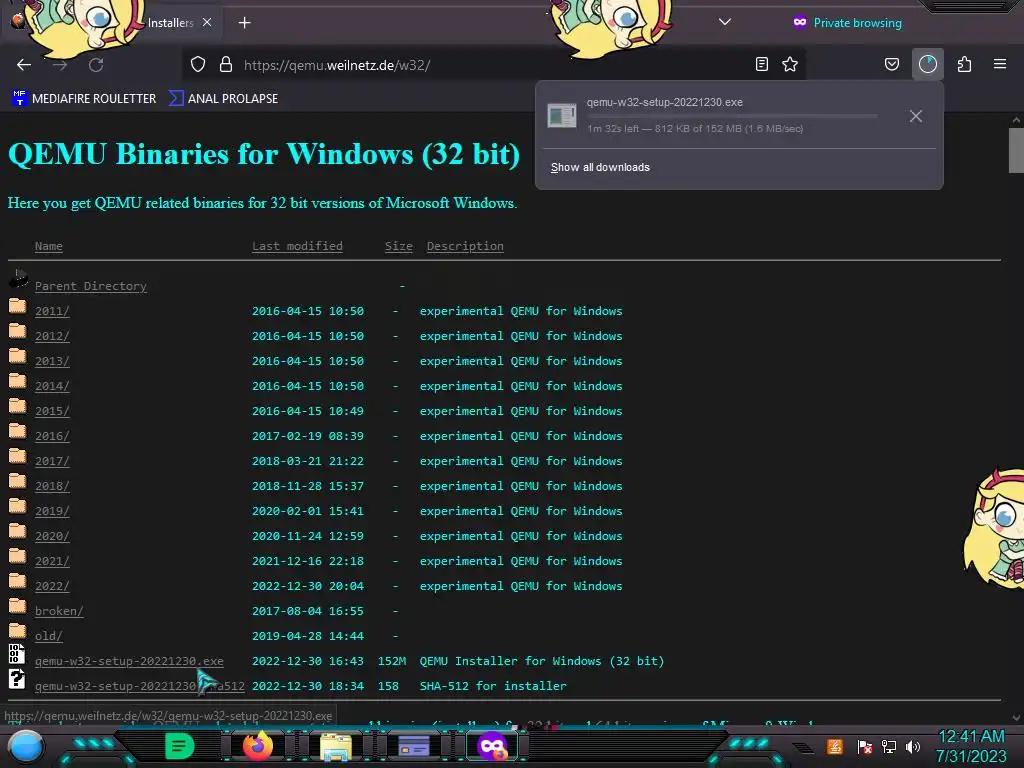
Task: Open the MEDIAFIRE ROULETTER bookmark
Action: [x=84, y=99]
